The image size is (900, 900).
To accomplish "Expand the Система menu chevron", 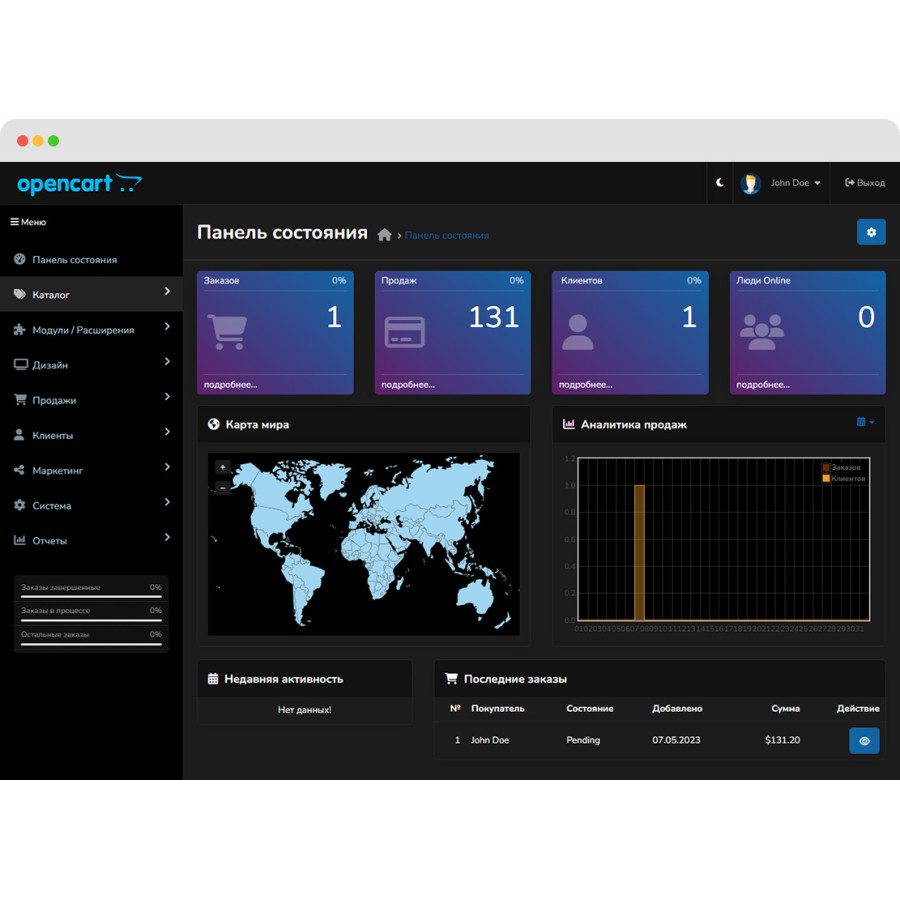I will (167, 502).
